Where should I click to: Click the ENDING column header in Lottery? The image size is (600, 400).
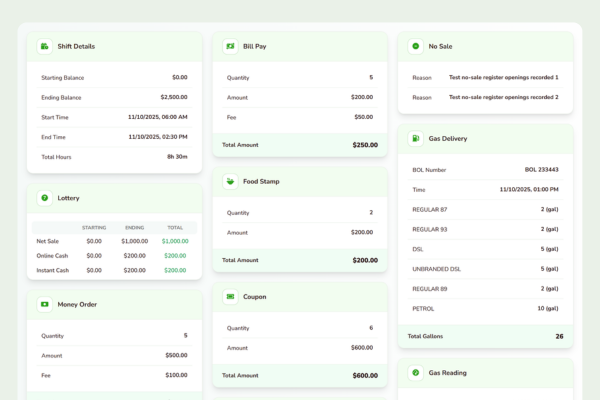tap(134, 228)
